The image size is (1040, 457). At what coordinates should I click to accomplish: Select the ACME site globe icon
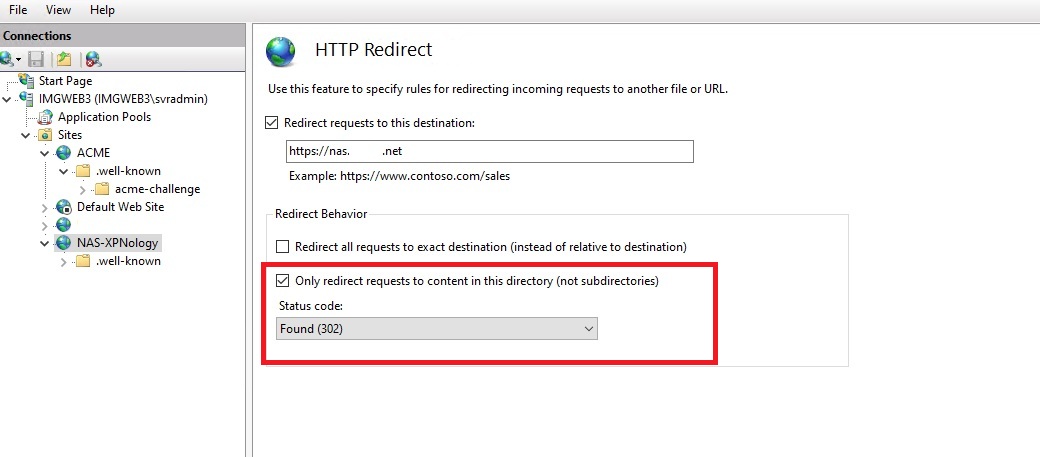(64, 153)
